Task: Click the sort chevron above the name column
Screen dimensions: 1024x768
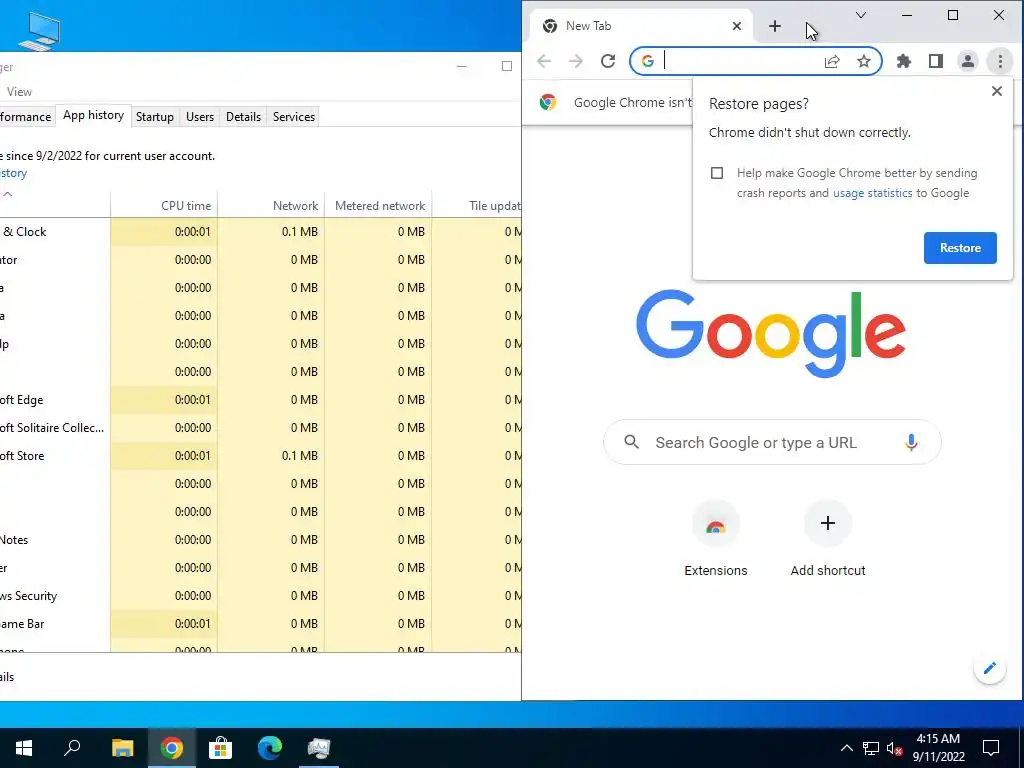Action: (x=8, y=194)
